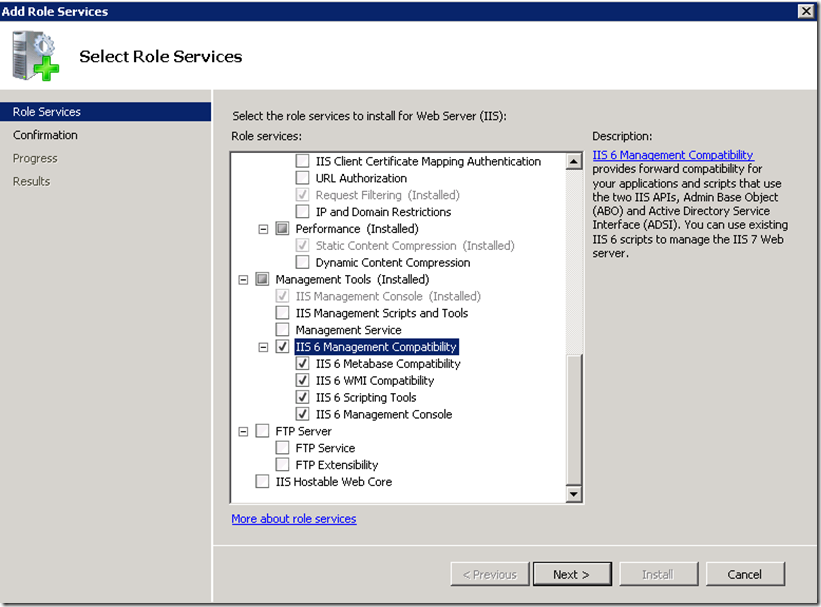Viewport: 821px width, 607px height.
Task: Check FTP Extensibility option
Action: click(282, 464)
